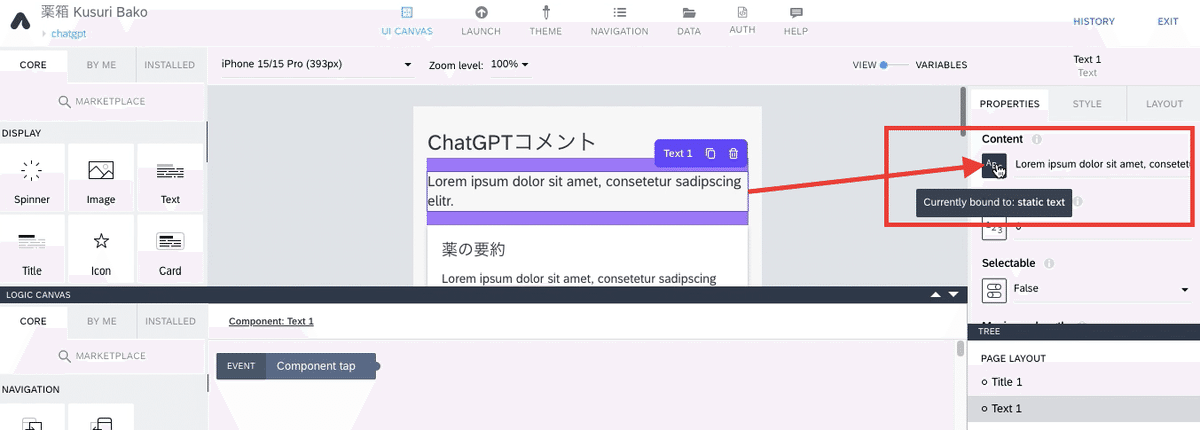Open the History link
The image size is (1200, 430).
(x=1094, y=21)
